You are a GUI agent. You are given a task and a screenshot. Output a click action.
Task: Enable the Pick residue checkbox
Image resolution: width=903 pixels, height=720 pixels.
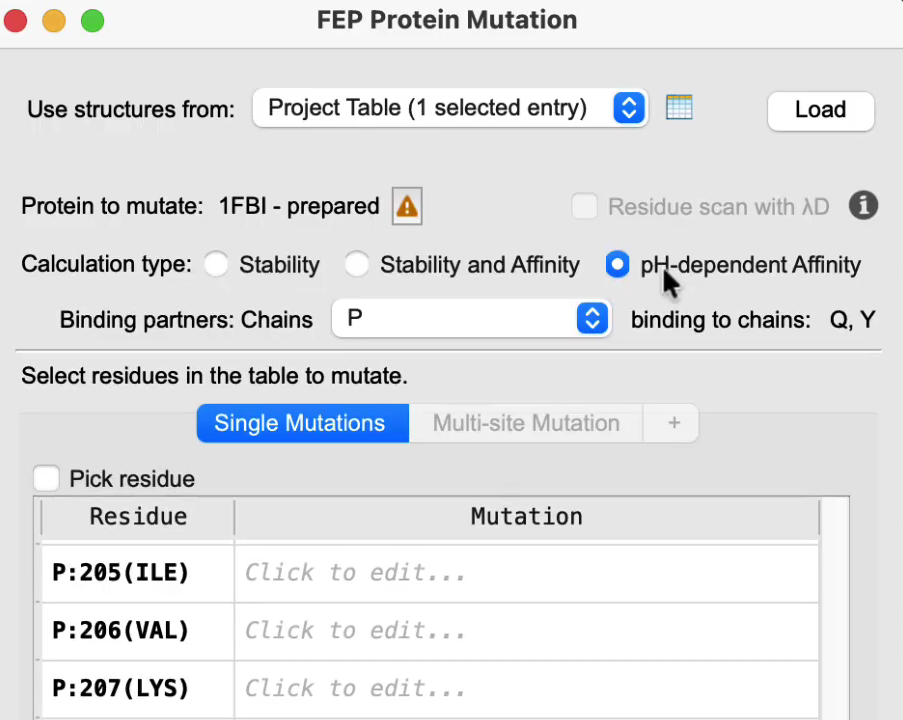tap(46, 479)
